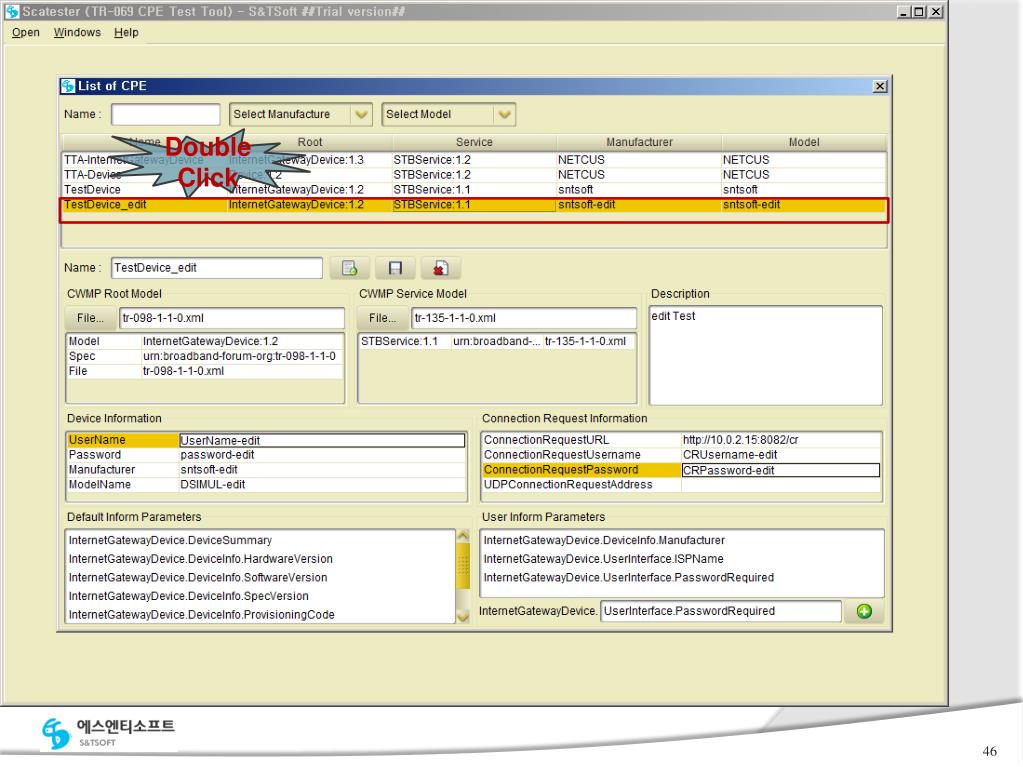The image size is (1023, 767).
Task: Select InternetGatewayDevice.DeviceSummary parameter
Action: 170,541
